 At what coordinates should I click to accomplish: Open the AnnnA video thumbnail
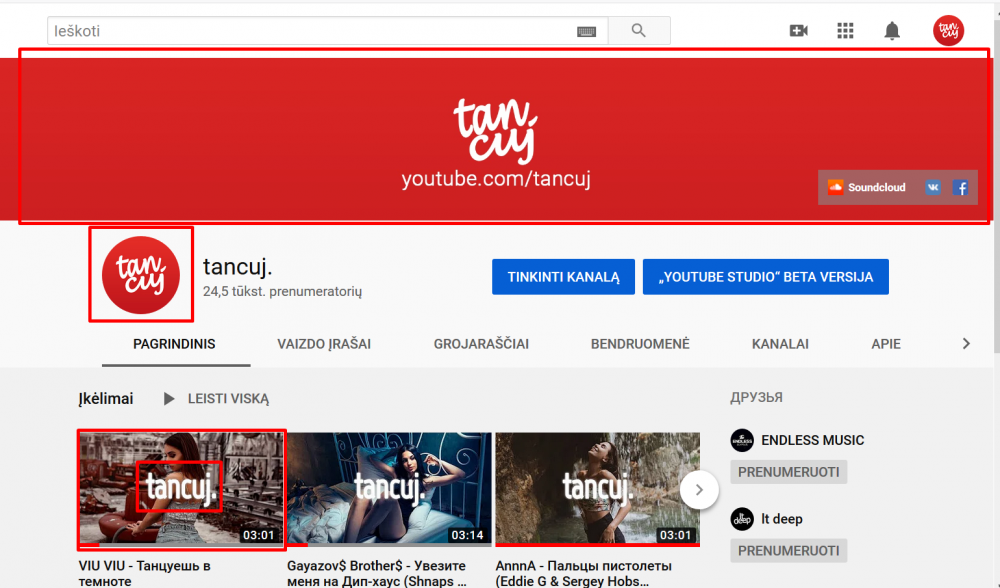coord(598,489)
